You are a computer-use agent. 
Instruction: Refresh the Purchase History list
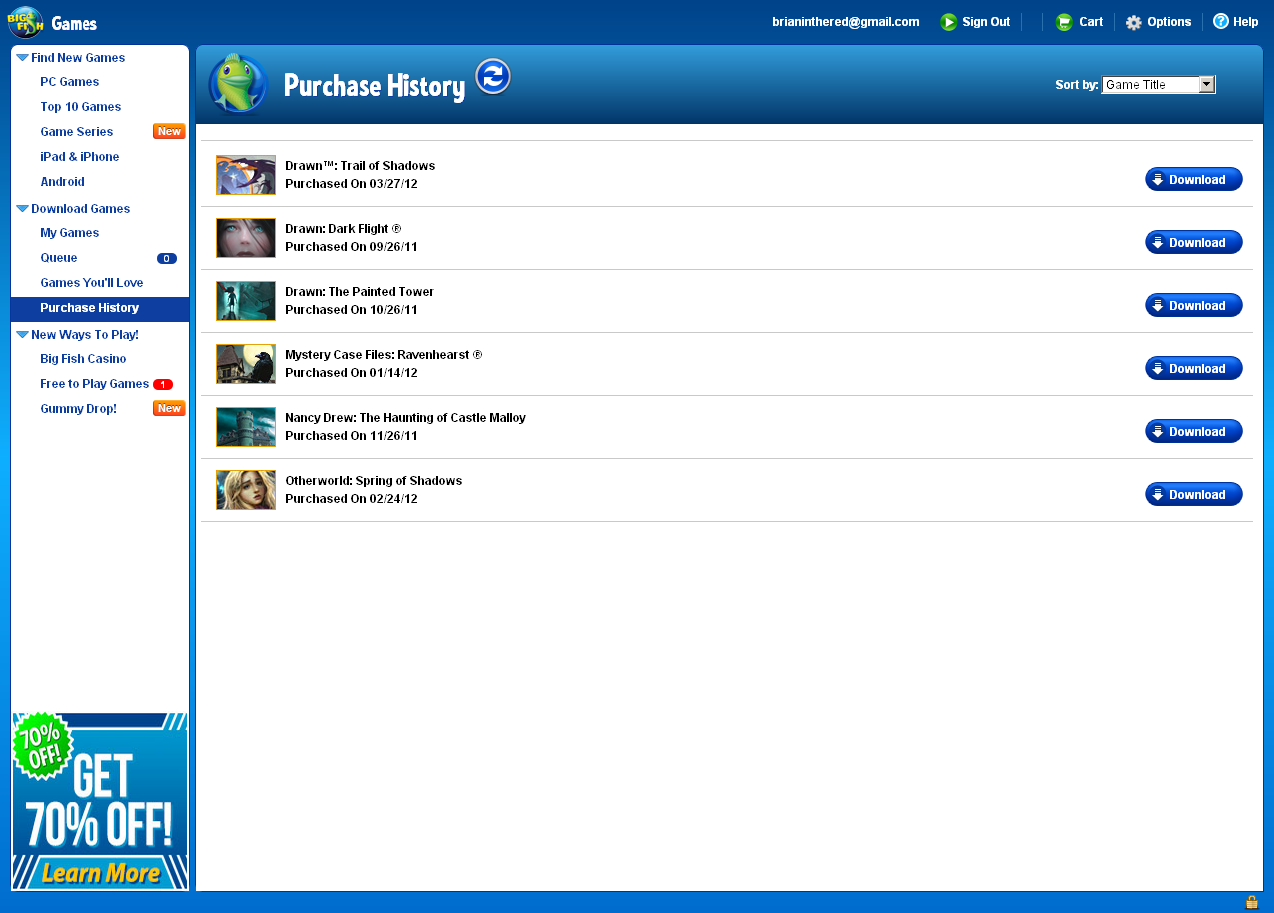point(493,77)
